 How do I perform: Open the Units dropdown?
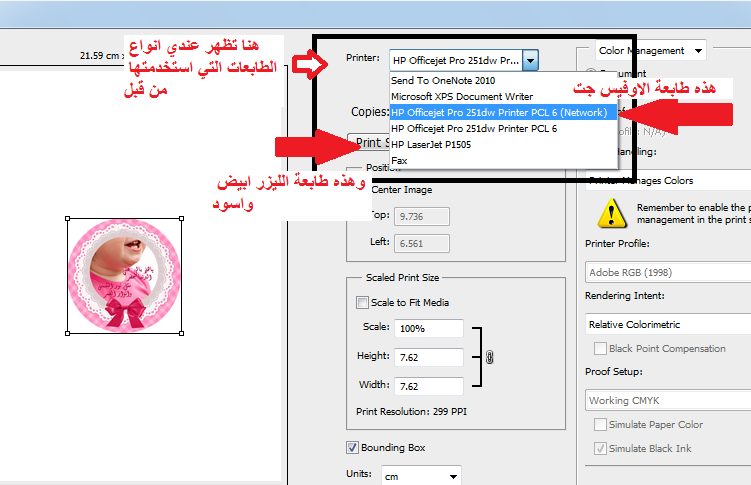tap(421, 476)
